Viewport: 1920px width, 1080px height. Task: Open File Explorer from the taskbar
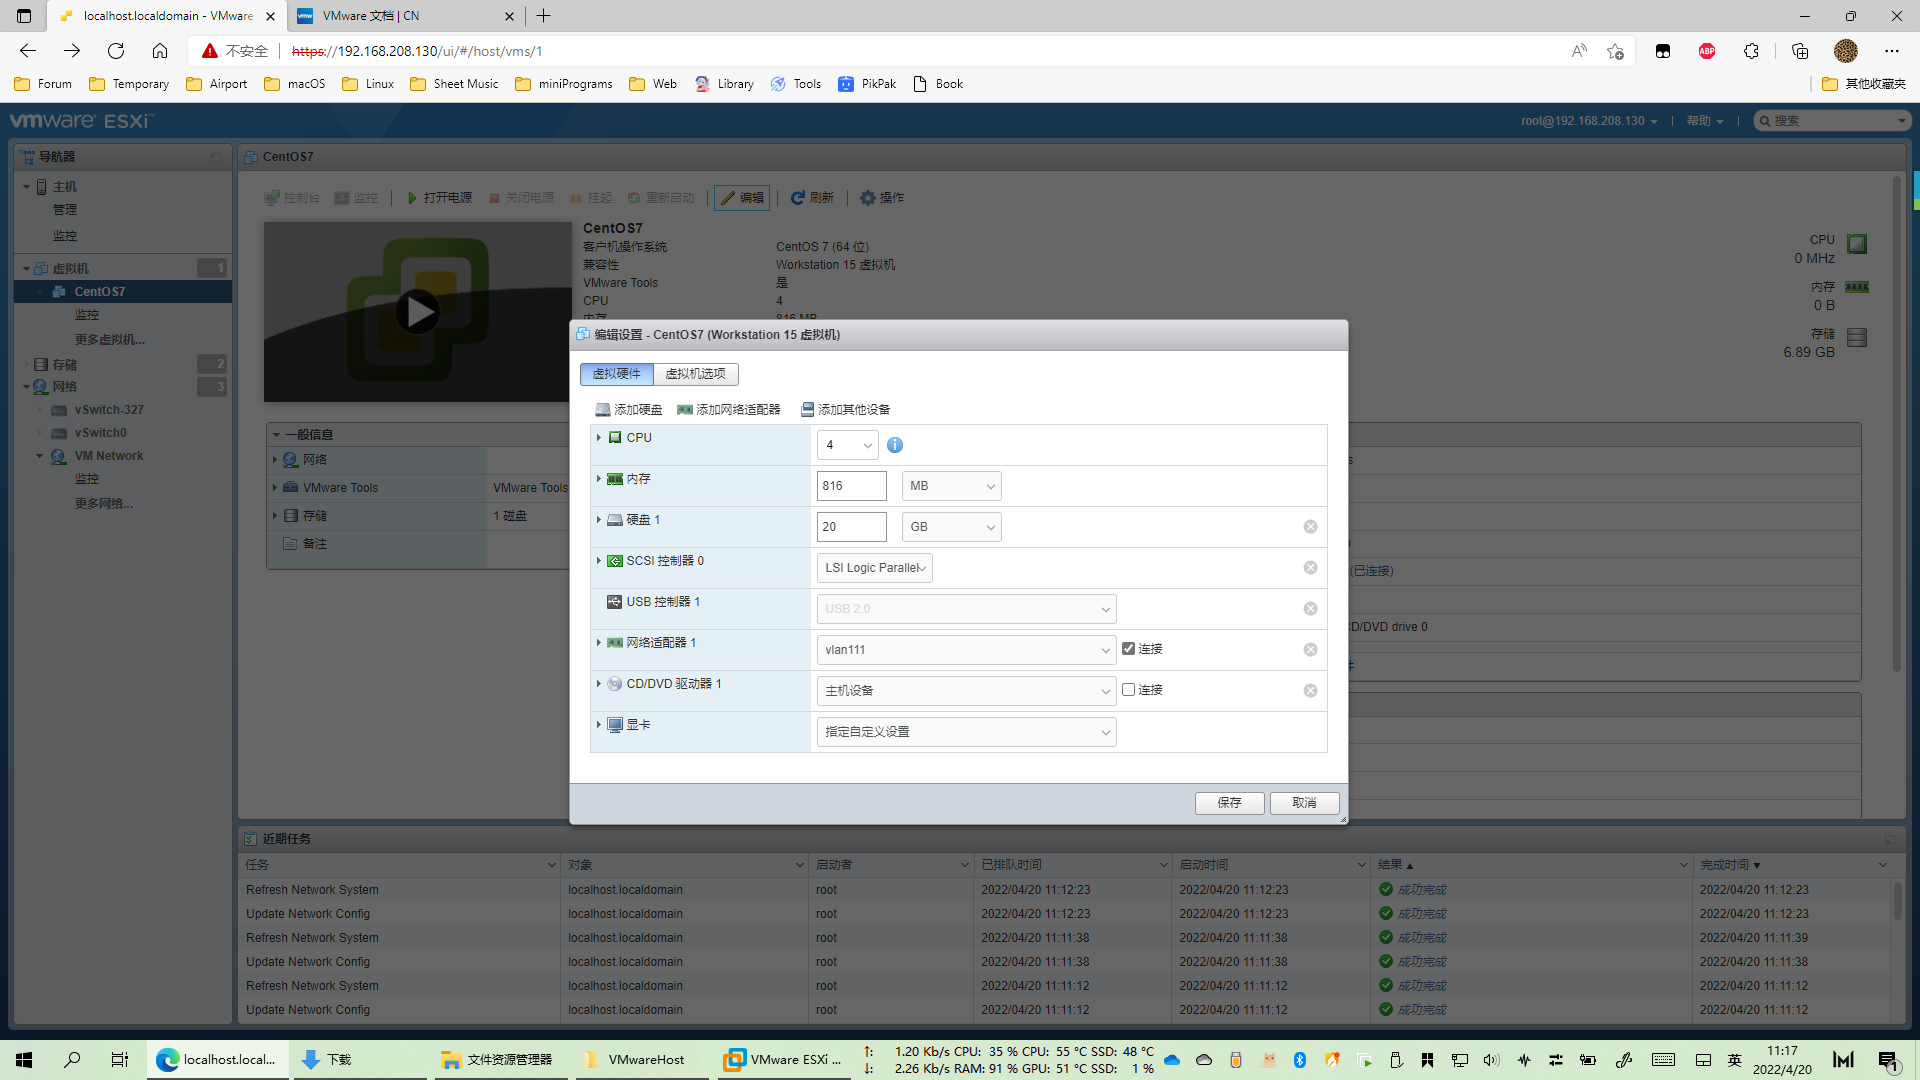(497, 1060)
